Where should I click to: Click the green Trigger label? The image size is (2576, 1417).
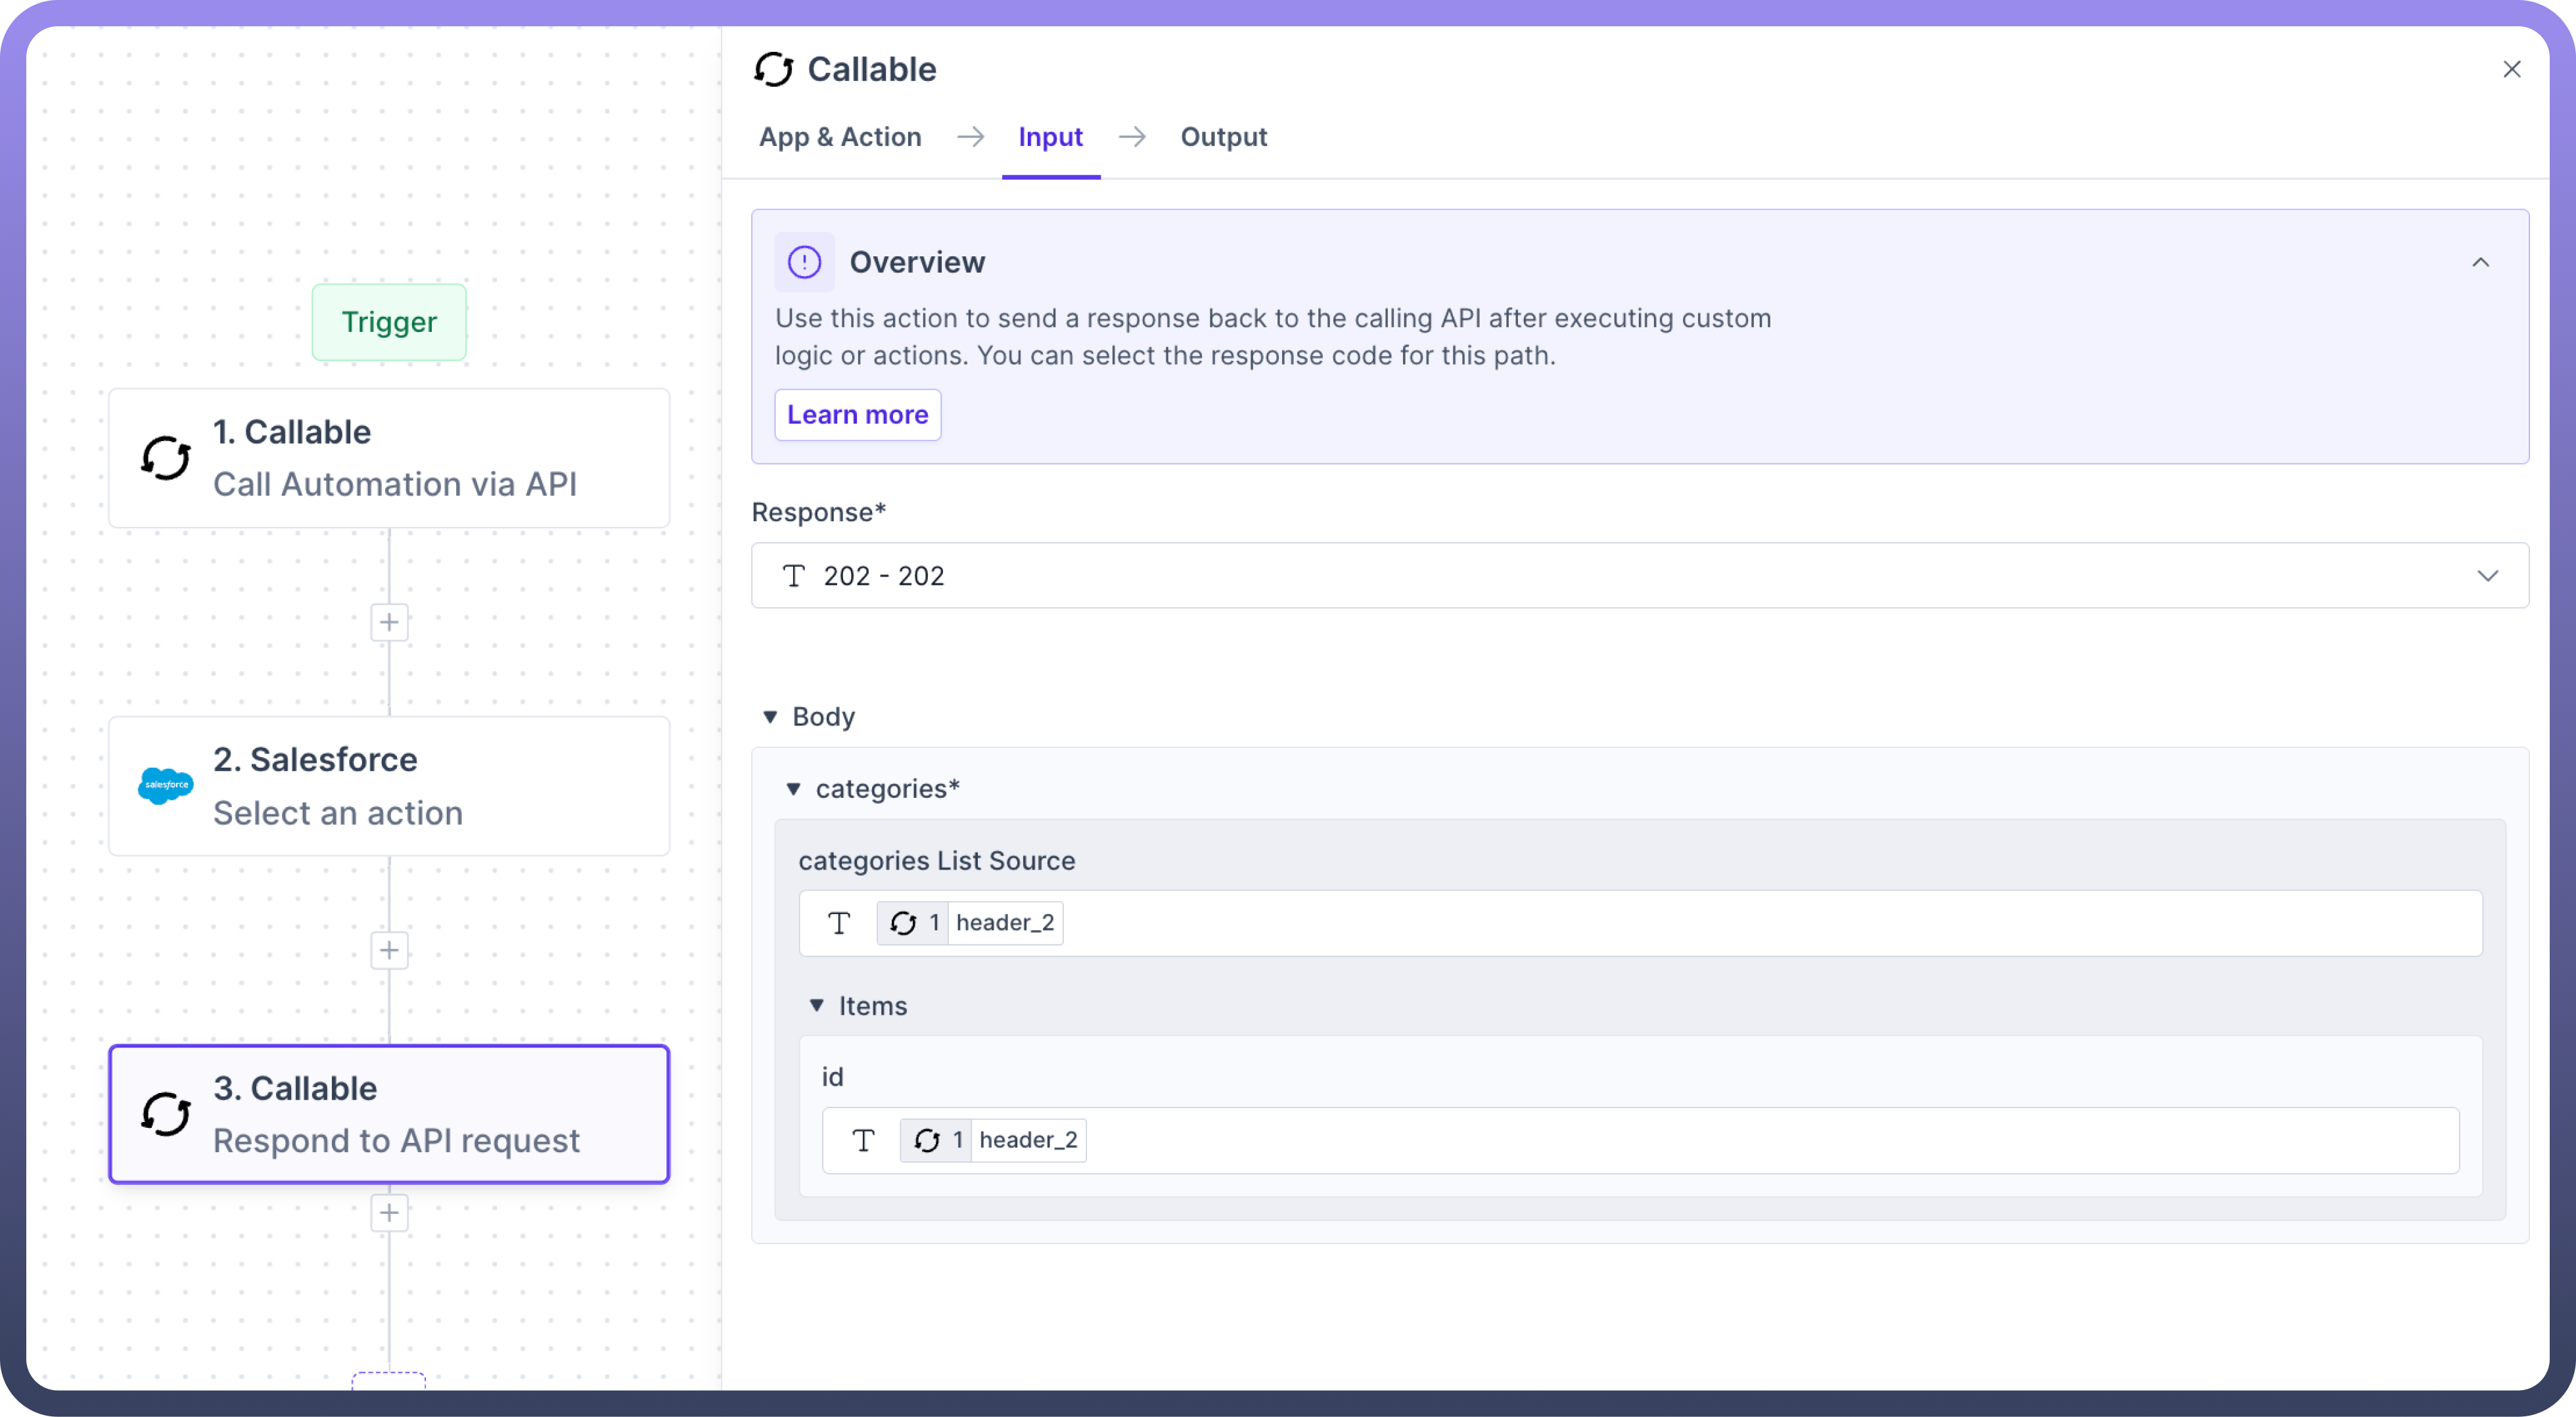click(x=389, y=322)
